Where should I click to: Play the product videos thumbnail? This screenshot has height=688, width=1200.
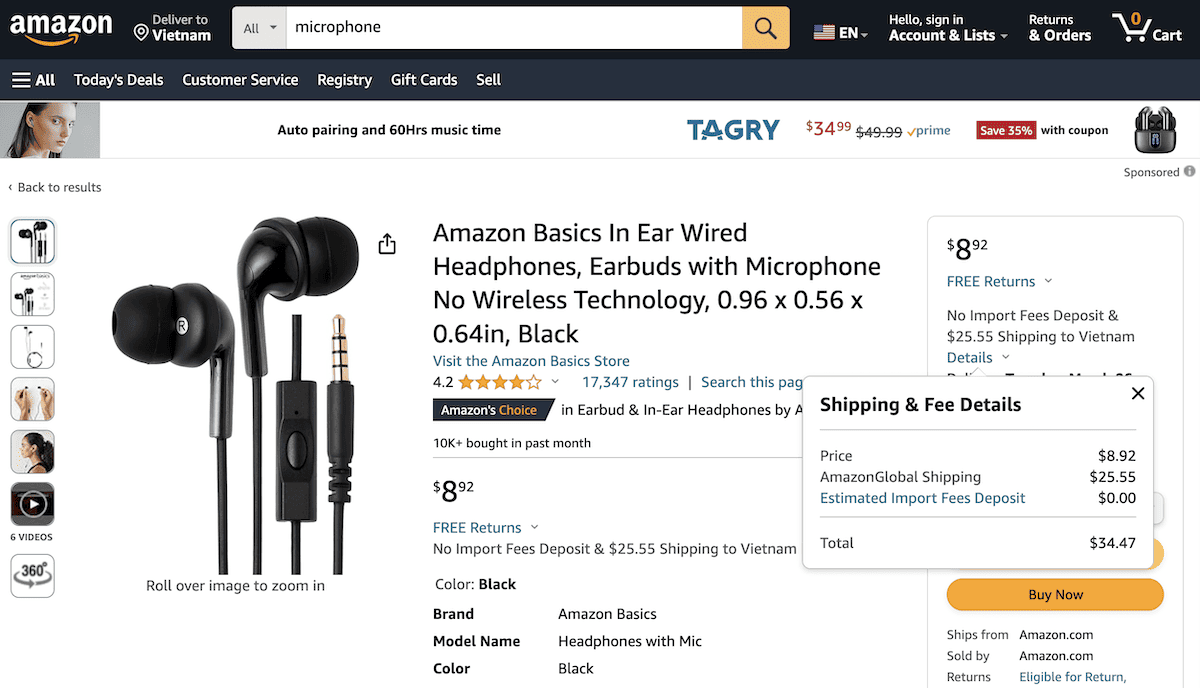(32, 504)
